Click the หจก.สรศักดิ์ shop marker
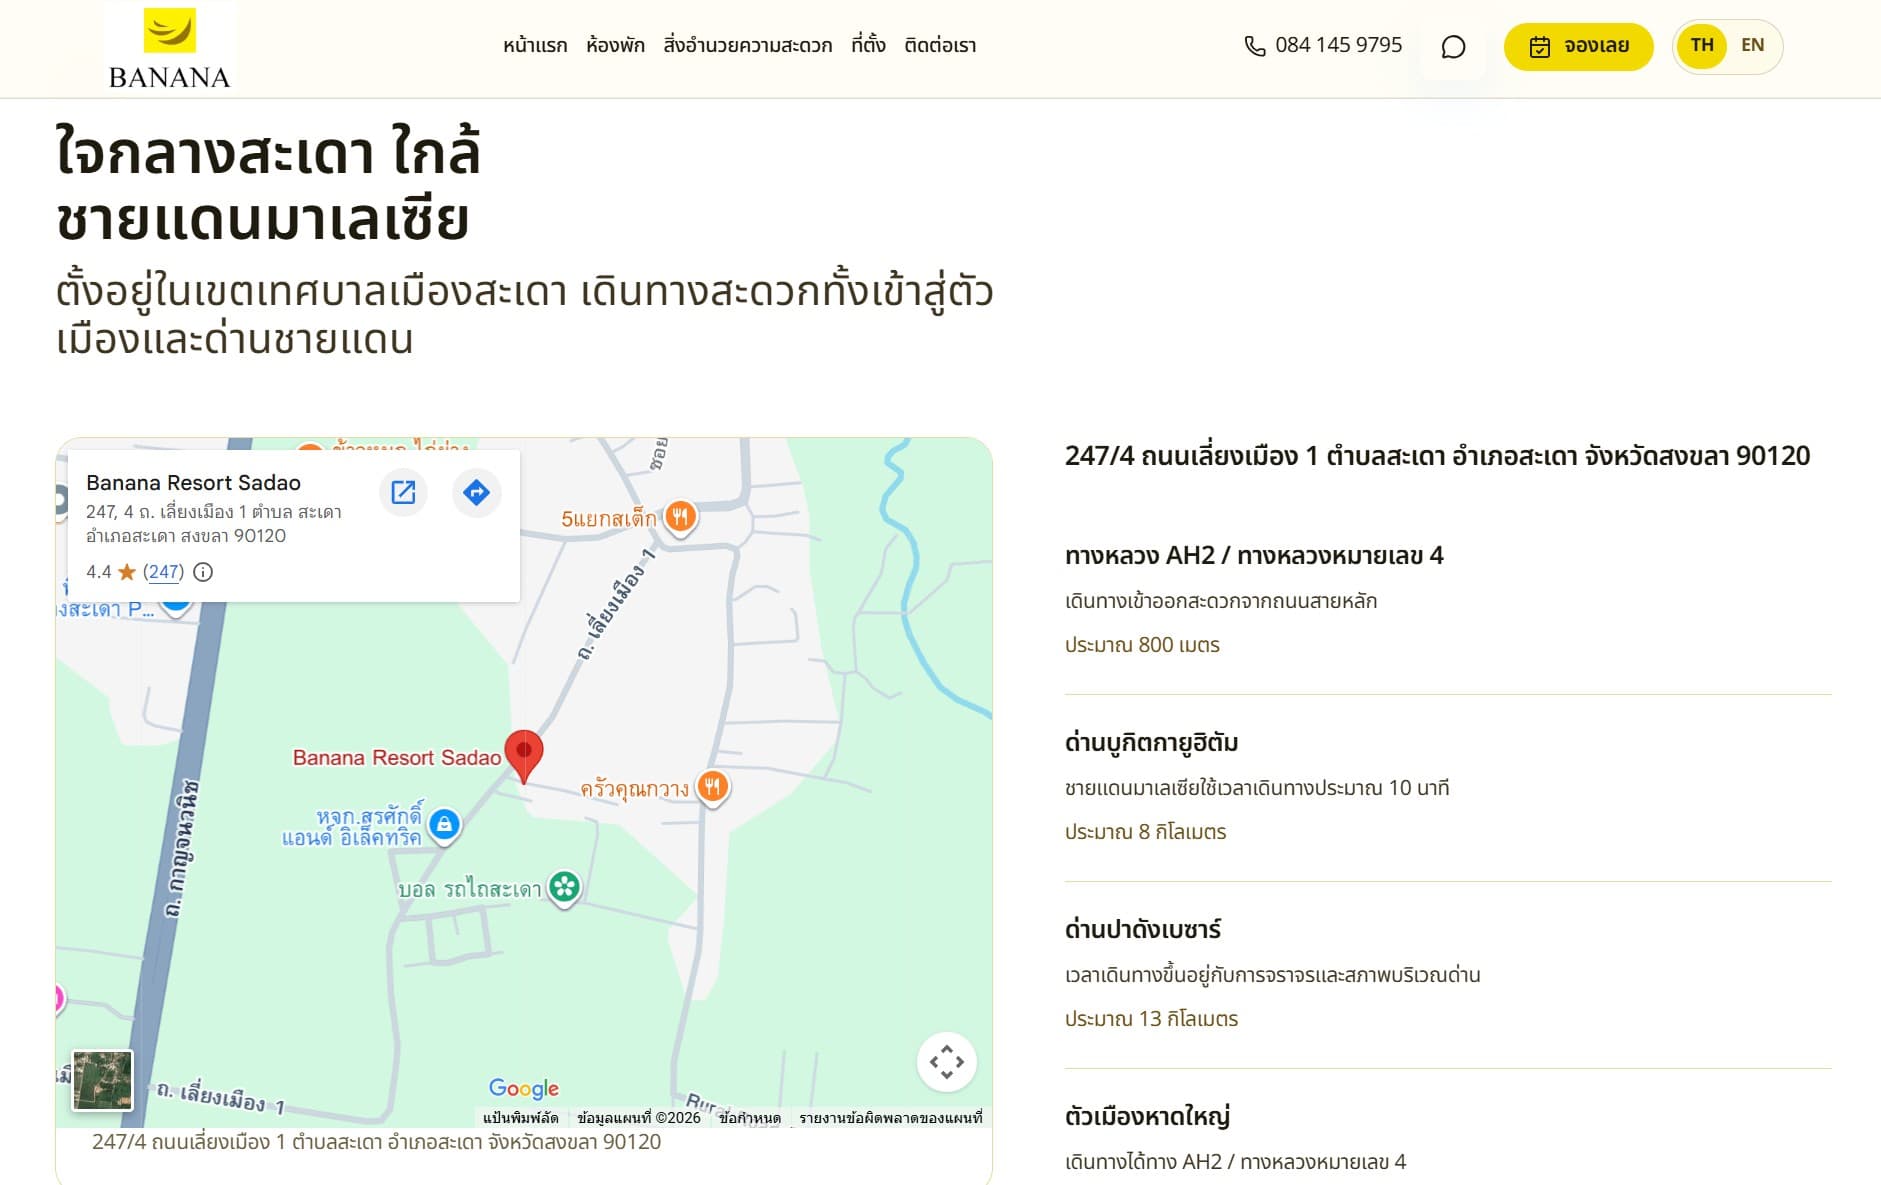 tap(445, 825)
